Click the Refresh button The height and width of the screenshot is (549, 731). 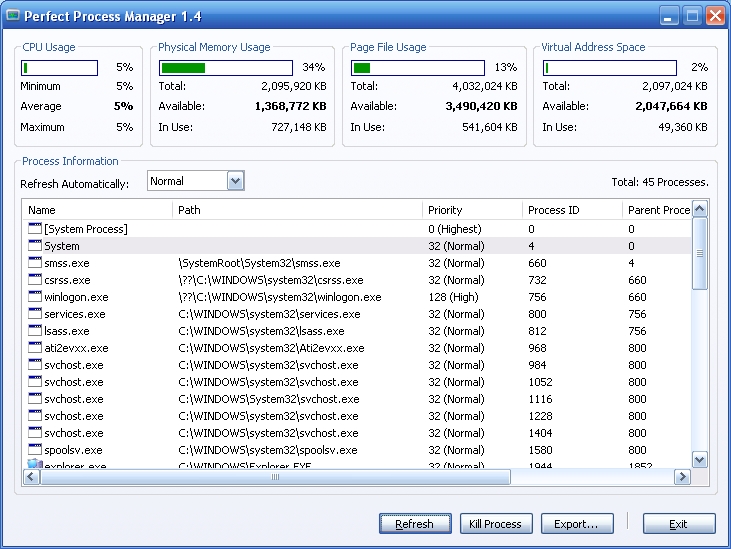[x=415, y=524]
